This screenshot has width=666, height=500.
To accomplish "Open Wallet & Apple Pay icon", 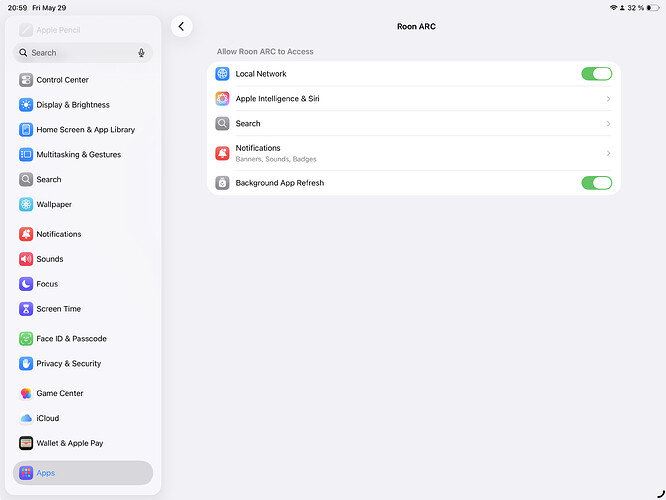I will pyautogui.click(x=26, y=443).
